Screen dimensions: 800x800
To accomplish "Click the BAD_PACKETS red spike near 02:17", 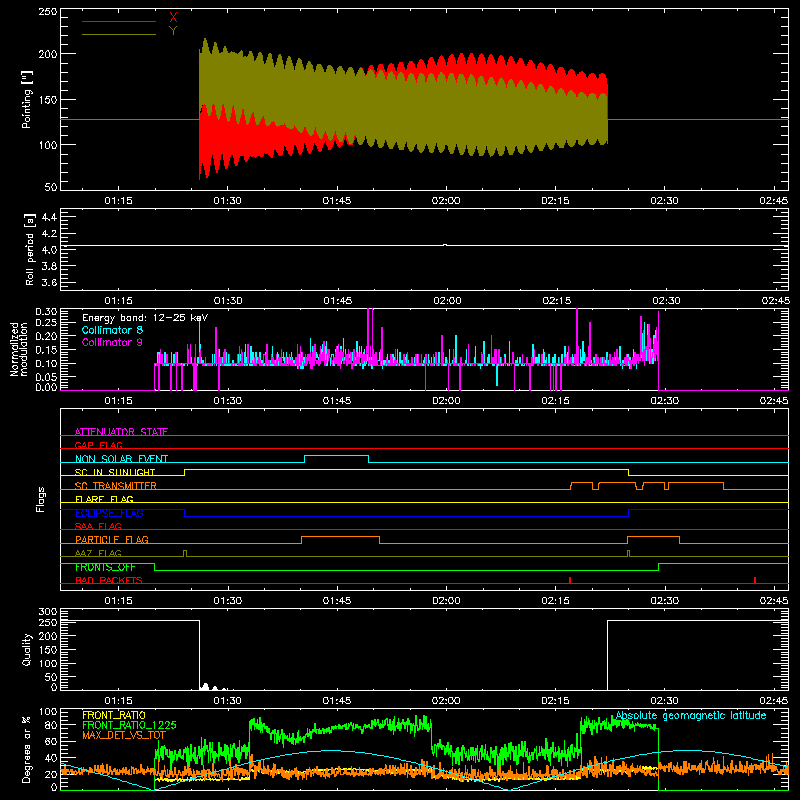I will tap(569, 580).
